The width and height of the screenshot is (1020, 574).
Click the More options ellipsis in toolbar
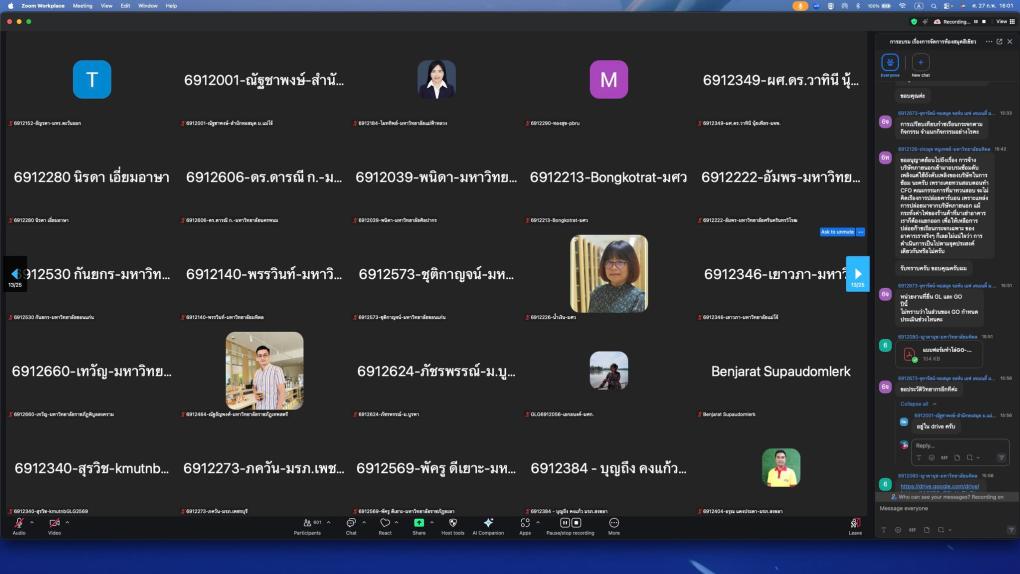[x=613, y=523]
